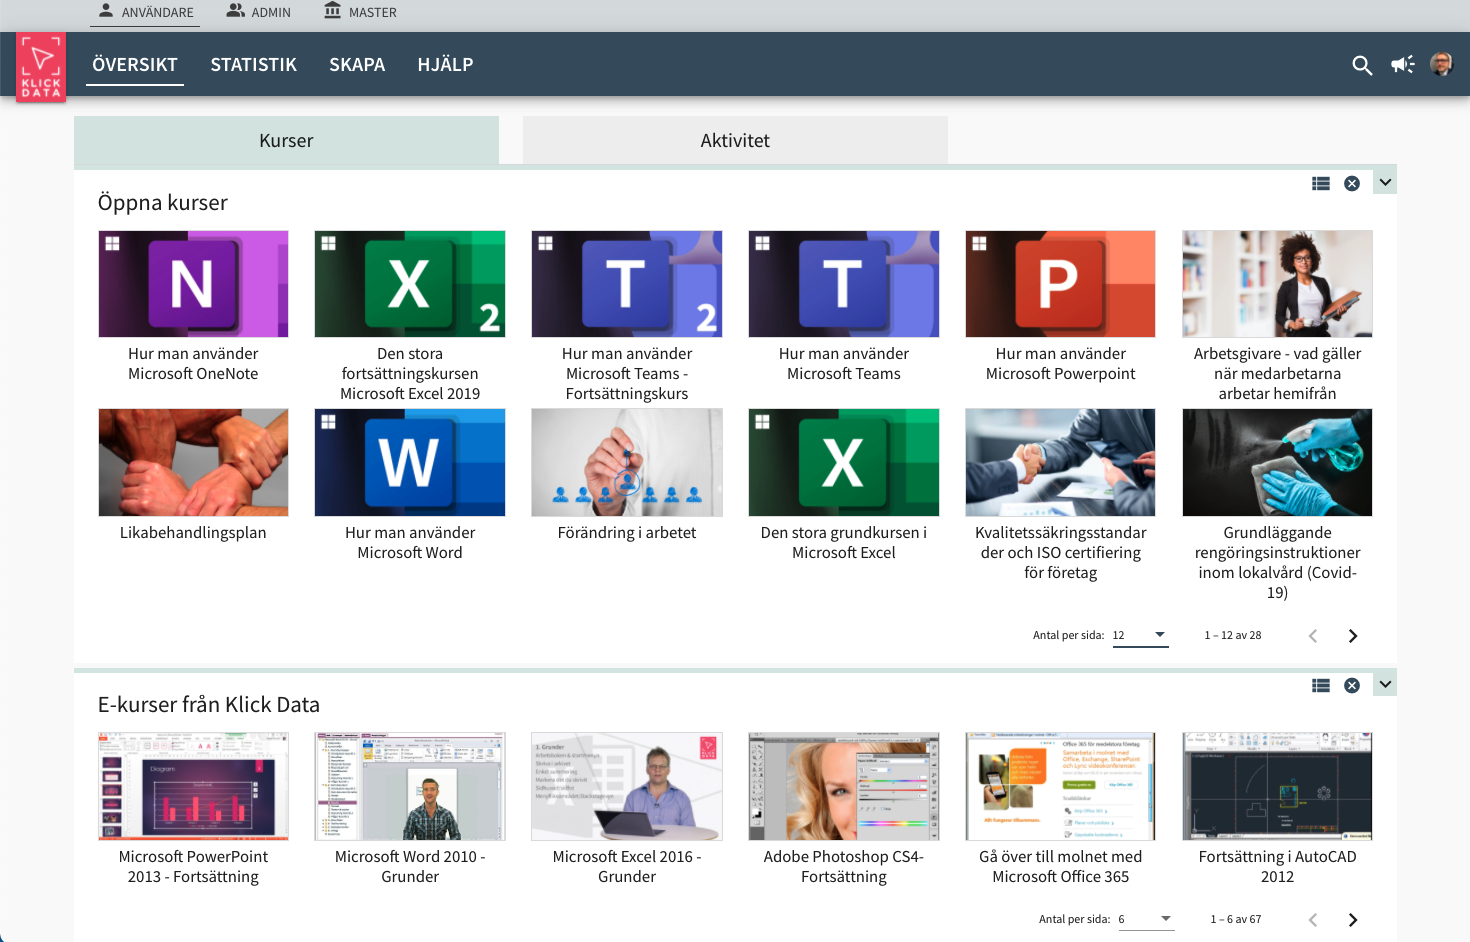Click the Klick Data logo
This screenshot has width=1470, height=942.
40,65
